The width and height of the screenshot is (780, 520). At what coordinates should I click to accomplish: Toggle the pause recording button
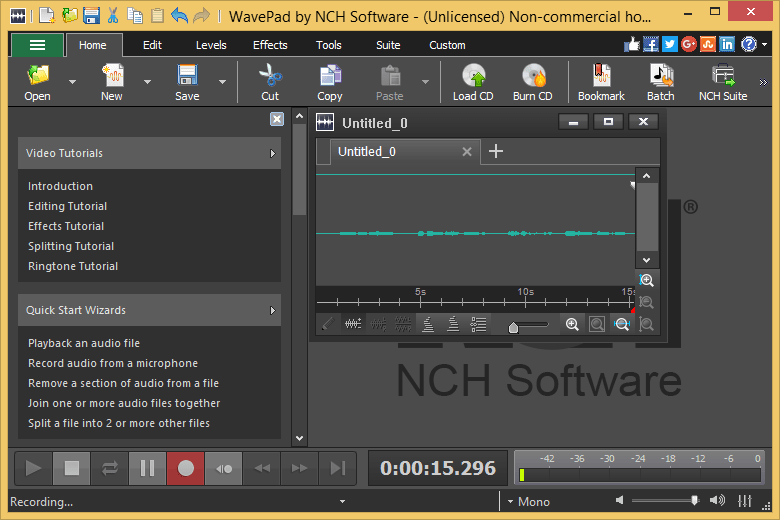pyautogui.click(x=147, y=468)
